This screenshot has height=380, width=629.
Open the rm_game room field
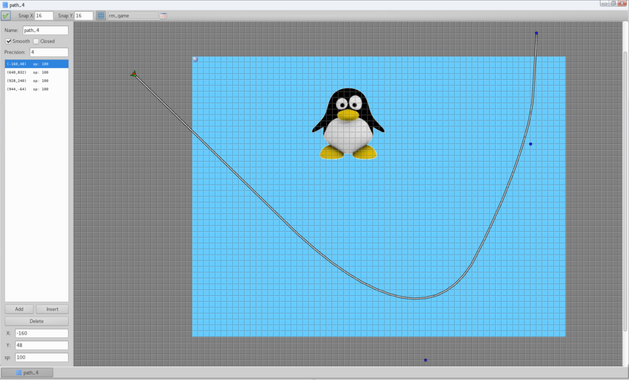(x=133, y=16)
